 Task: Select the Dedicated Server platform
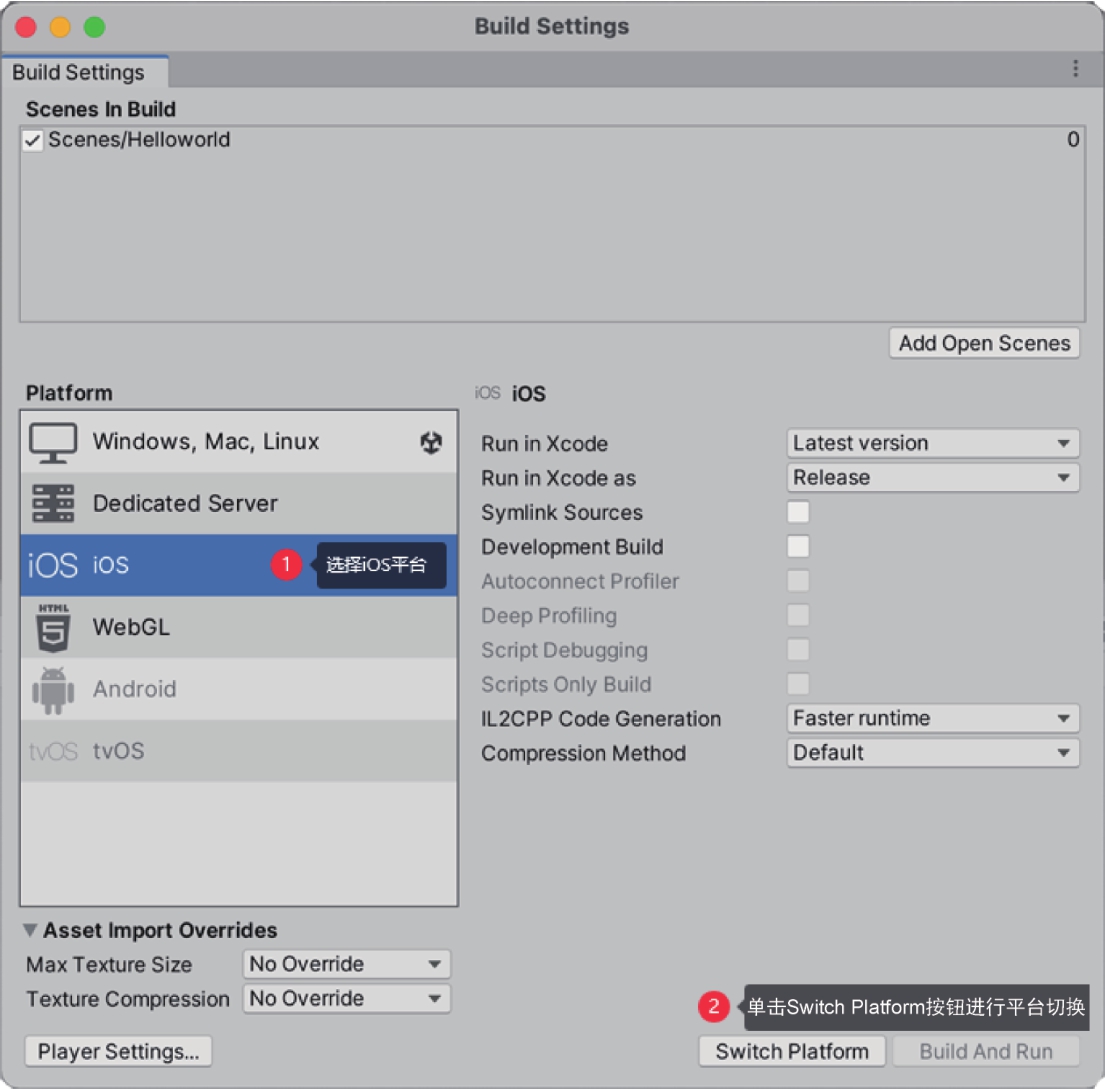tap(239, 503)
